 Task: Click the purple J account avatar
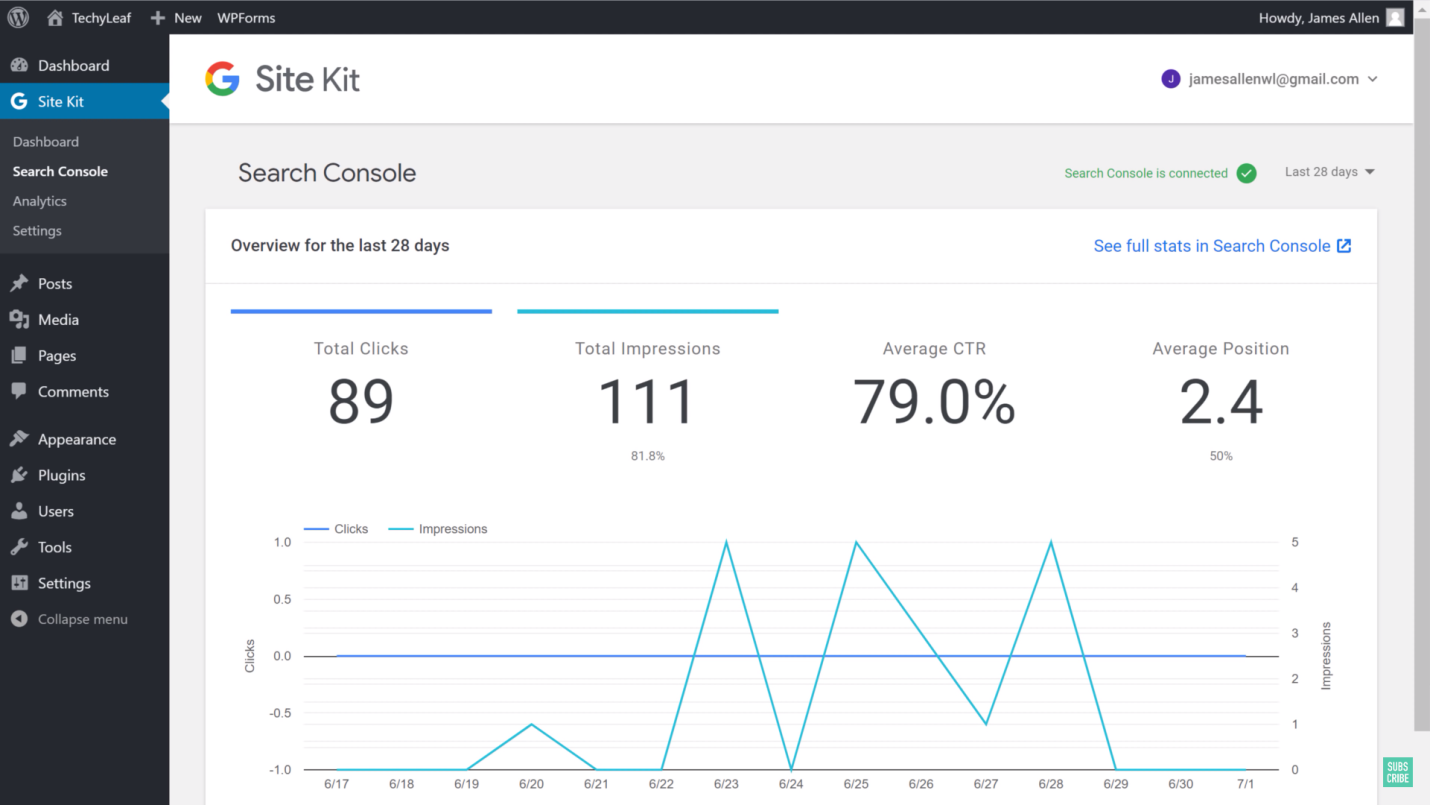(x=1170, y=79)
